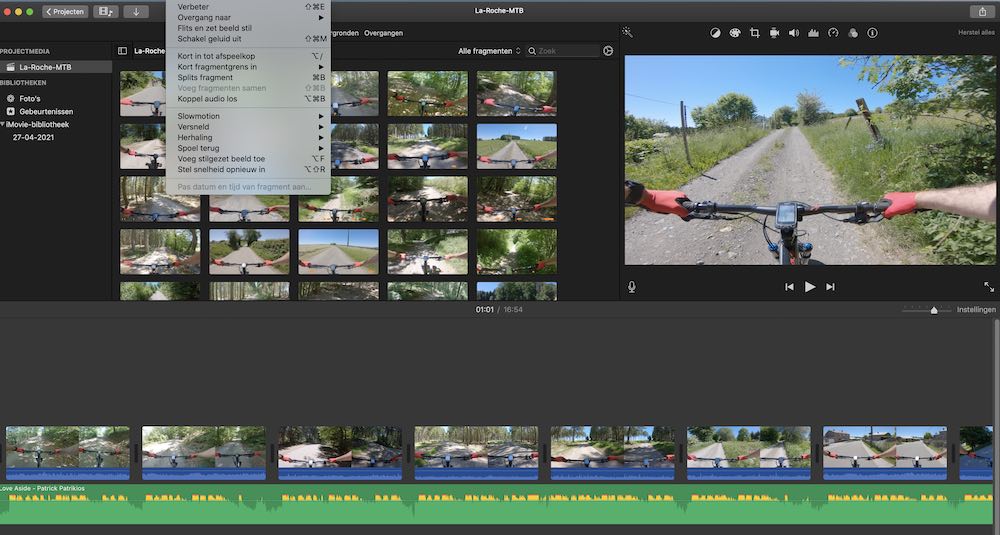Click 'Herstel alles' to reset adjustments
The width and height of the screenshot is (1000, 535).
tap(976, 33)
